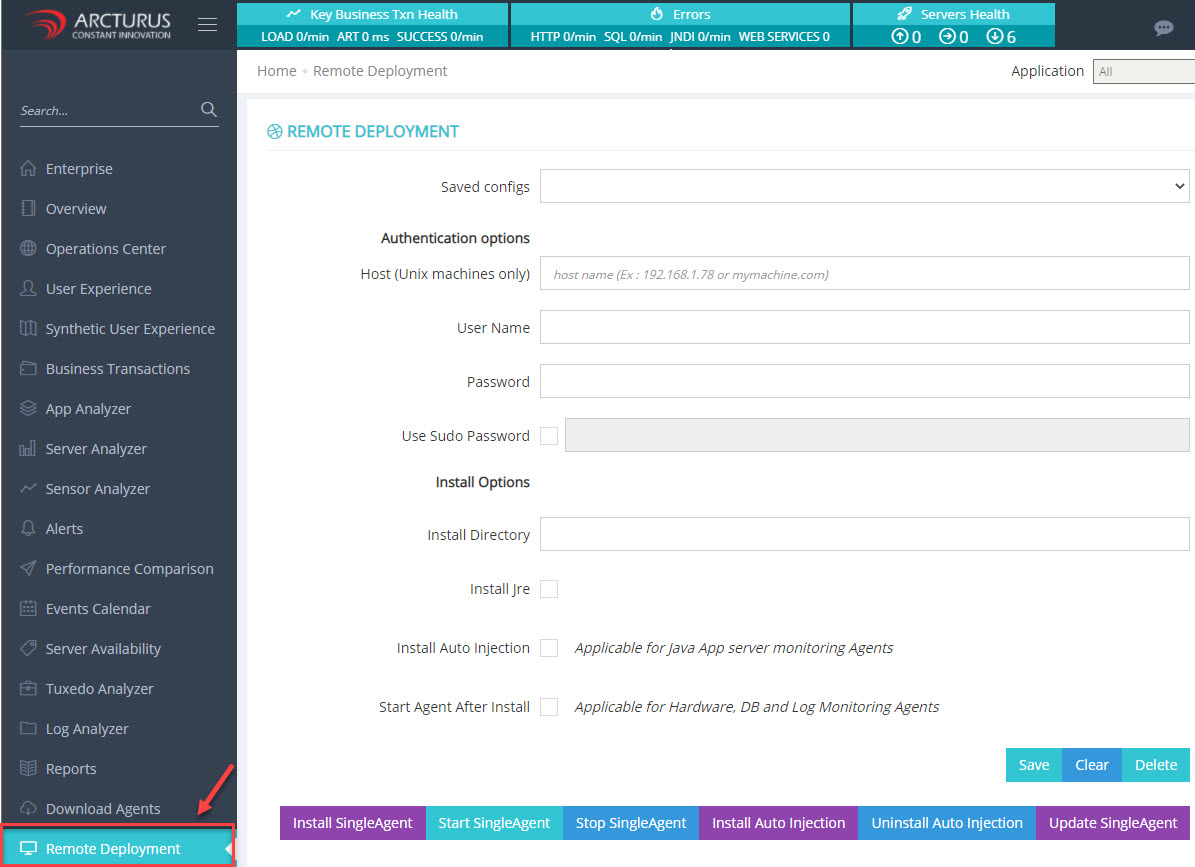Screen dimensions: 1195x867
Task: Select Remote Deployment in the sidebar
Action: pyautogui.click(x=113, y=847)
